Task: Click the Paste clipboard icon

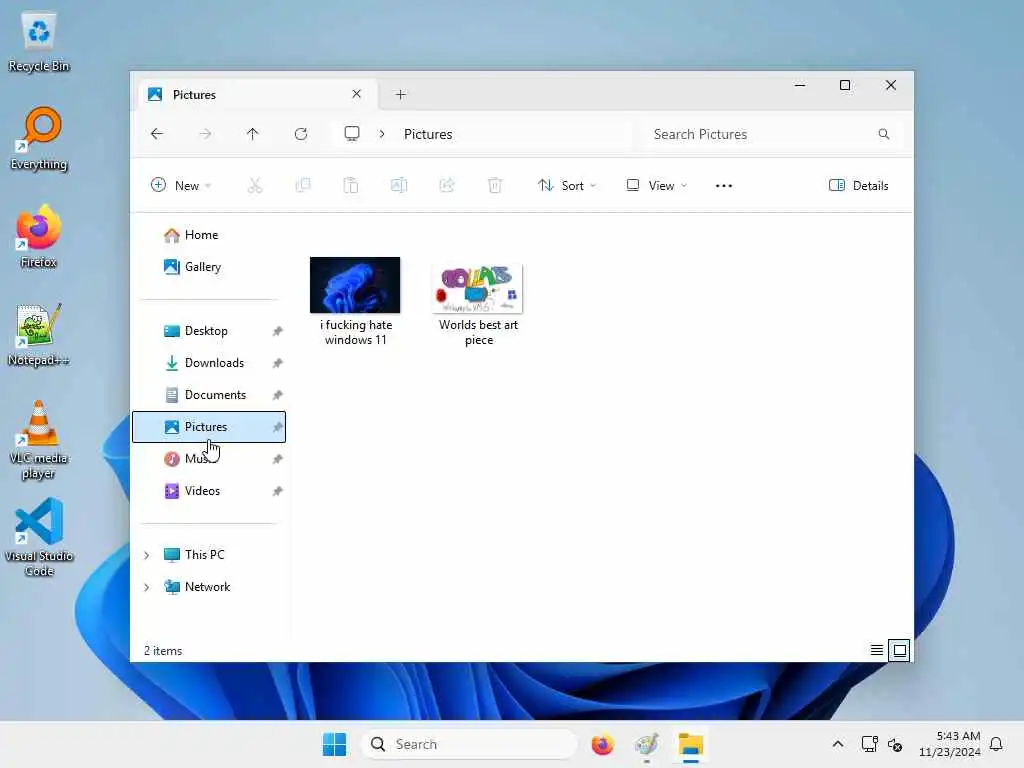Action: (x=351, y=185)
